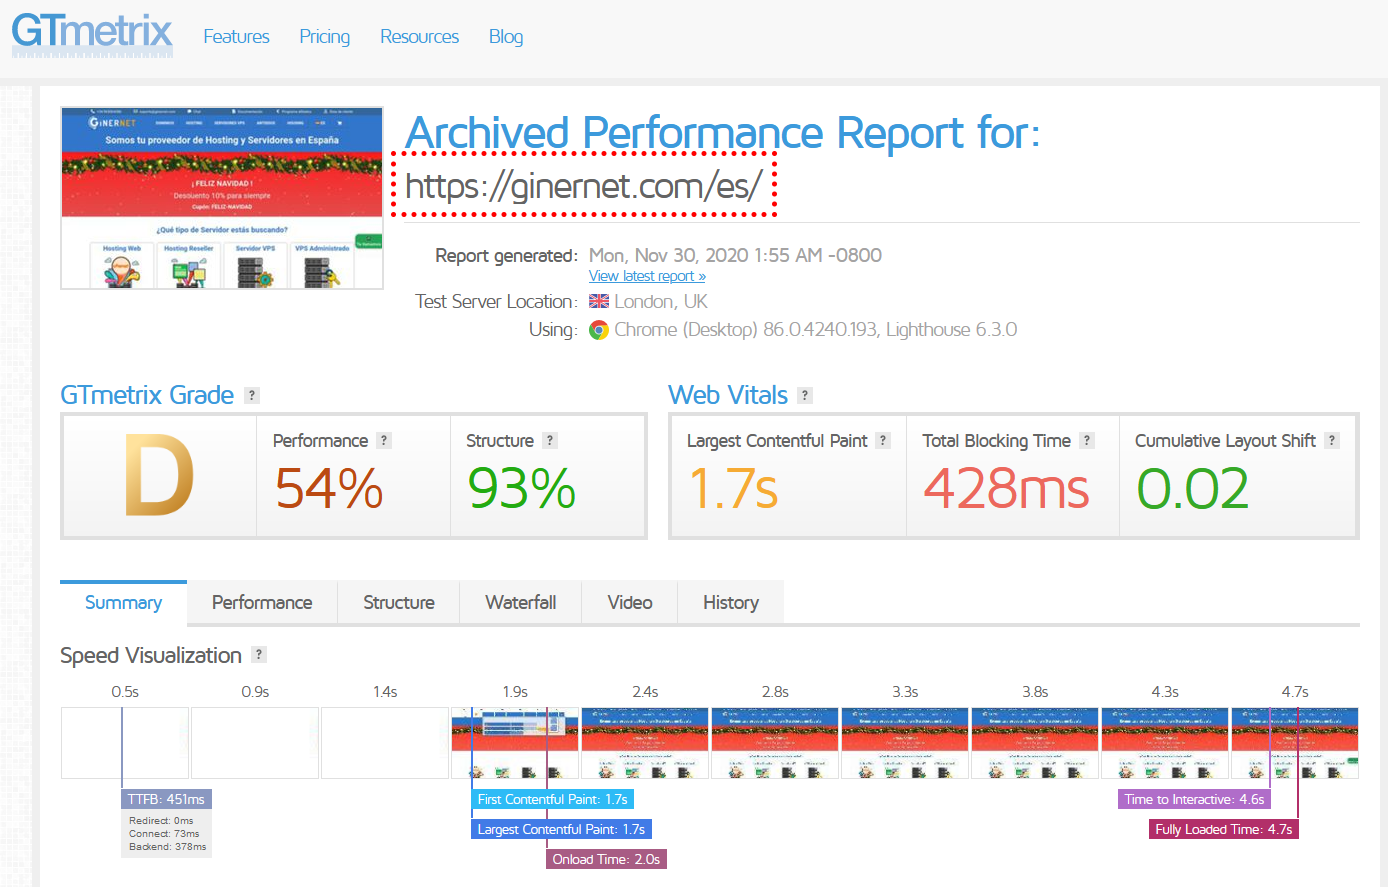
Task: Go to the Blog link
Action: point(506,37)
